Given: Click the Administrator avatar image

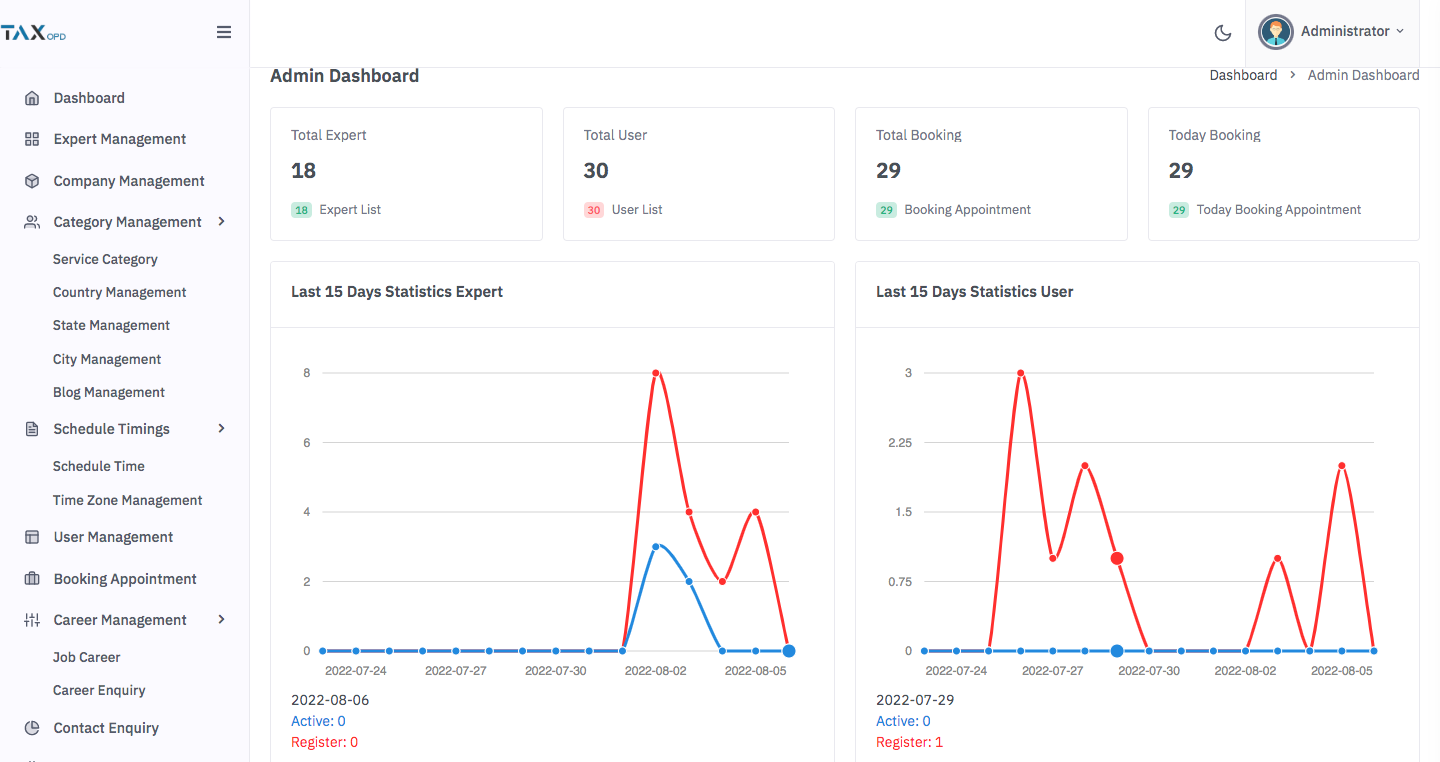Looking at the screenshot, I should (x=1276, y=32).
